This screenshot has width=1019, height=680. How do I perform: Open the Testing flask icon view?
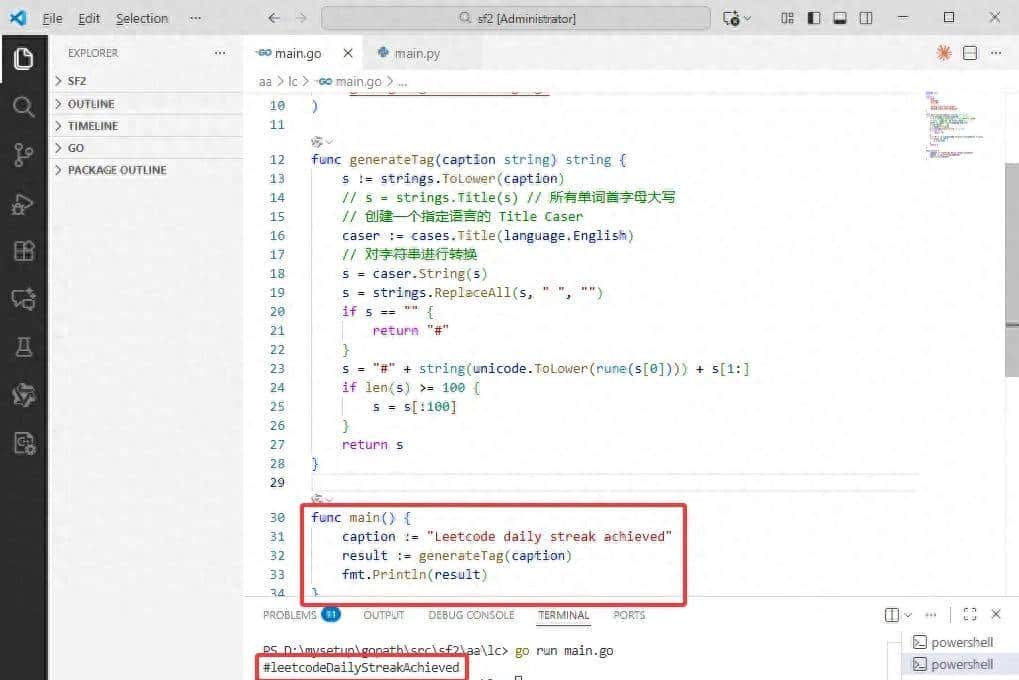click(x=23, y=347)
